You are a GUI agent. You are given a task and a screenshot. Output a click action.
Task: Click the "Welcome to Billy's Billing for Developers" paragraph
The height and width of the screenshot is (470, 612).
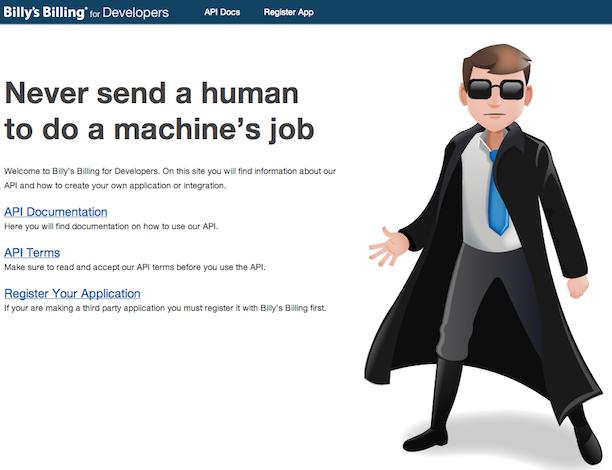point(170,178)
